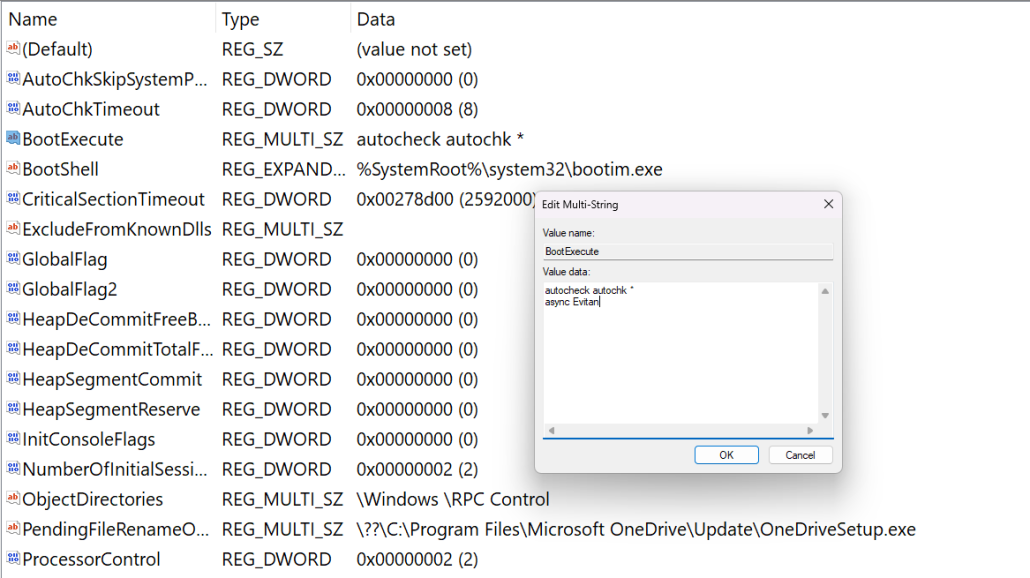Click the GlobalFlag2 DWORD icon
This screenshot has width=1030, height=578.
coord(13,288)
